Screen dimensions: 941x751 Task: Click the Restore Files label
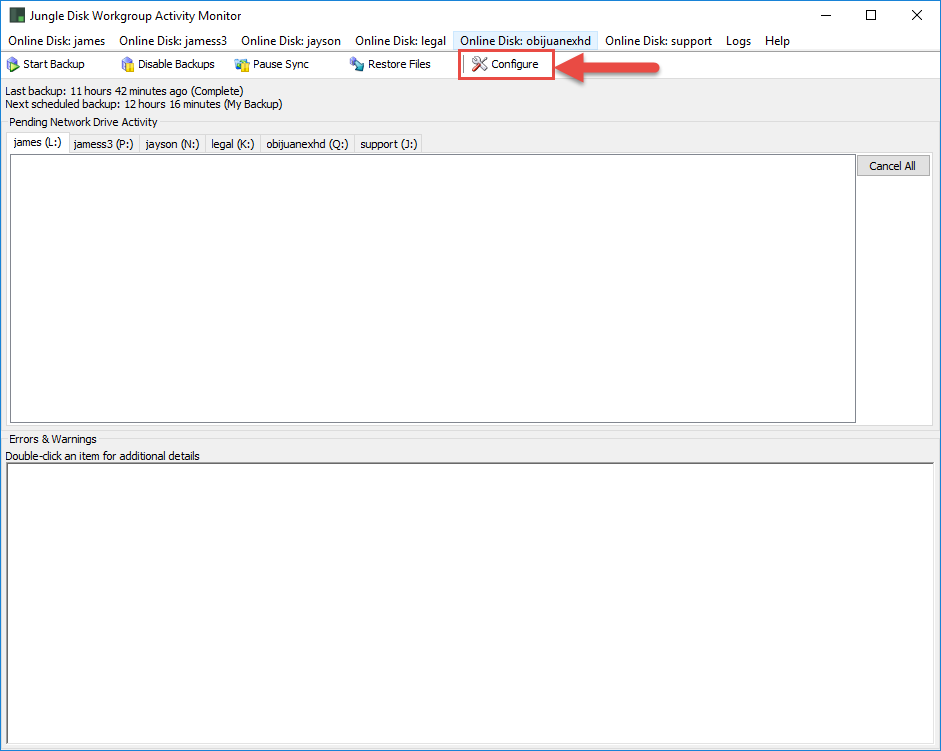coord(399,64)
